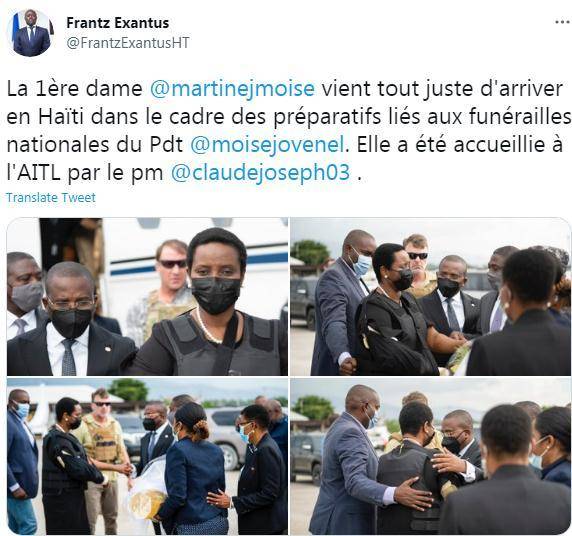Click the @FrantzExantusHT handle
Viewport: 572px width, 536px height.
(128, 43)
